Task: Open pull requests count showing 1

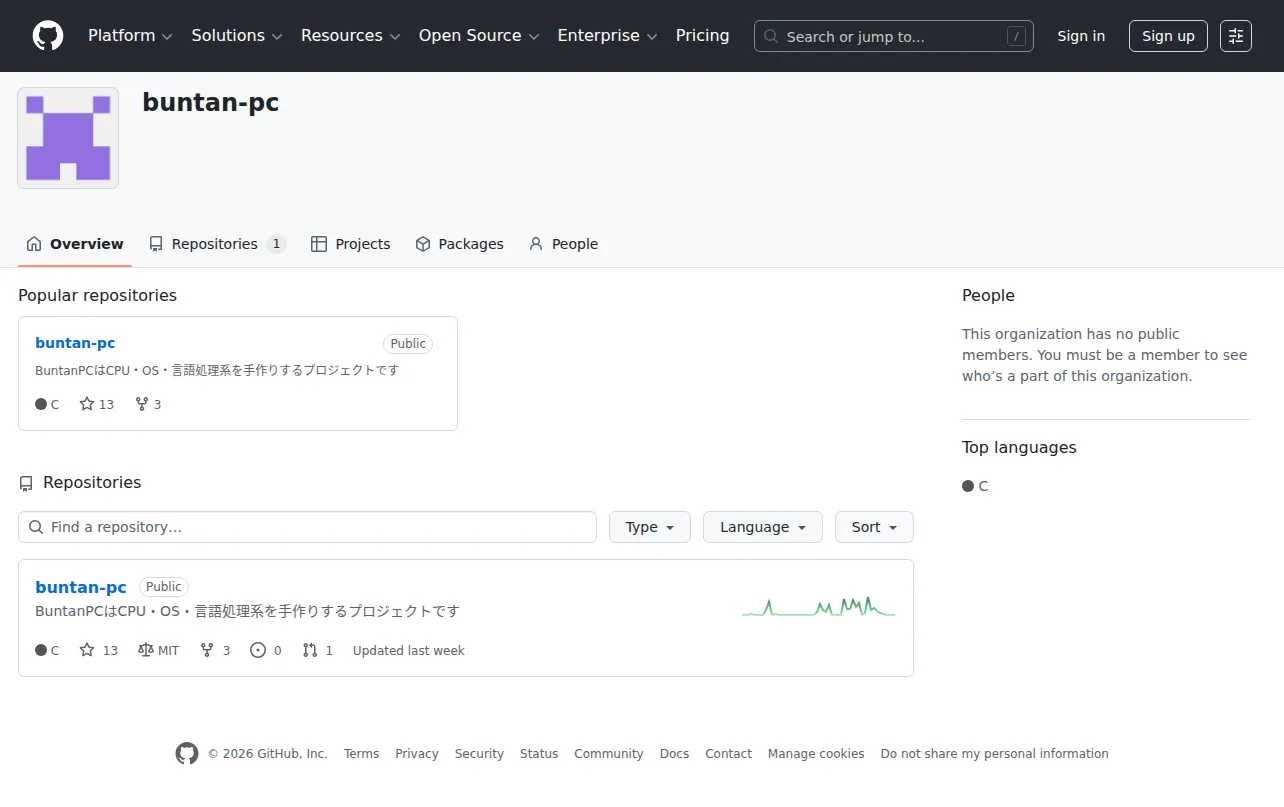Action: pyautogui.click(x=318, y=650)
